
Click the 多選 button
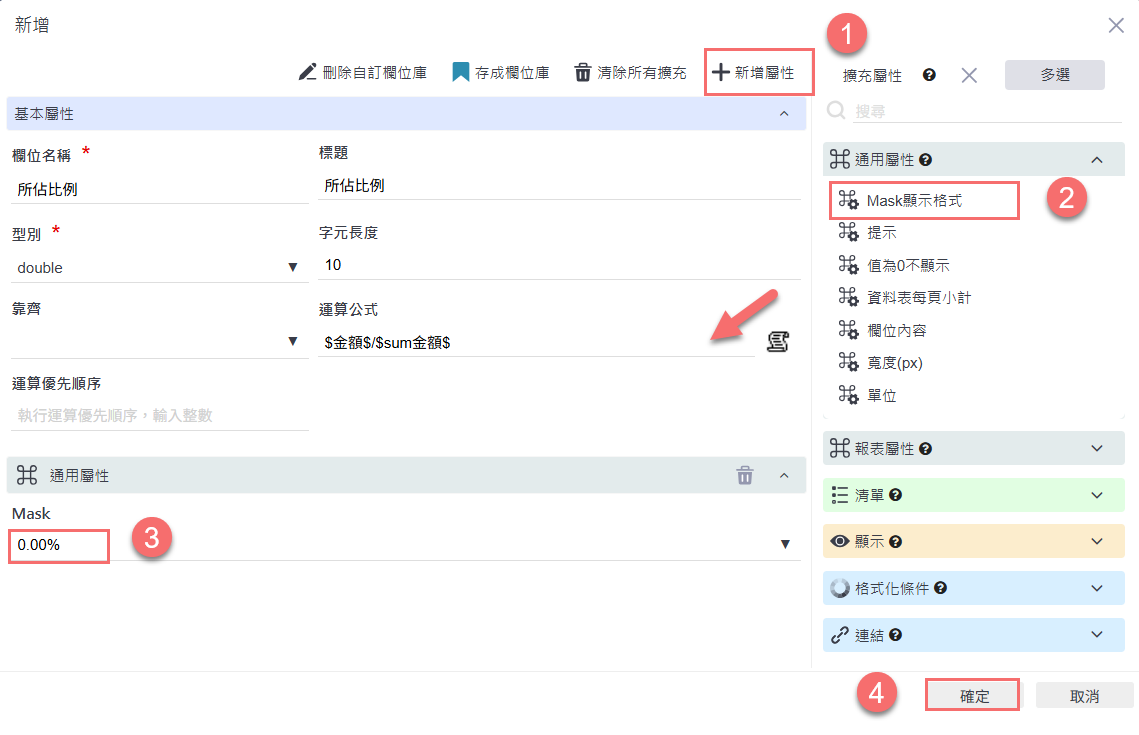pos(1054,75)
